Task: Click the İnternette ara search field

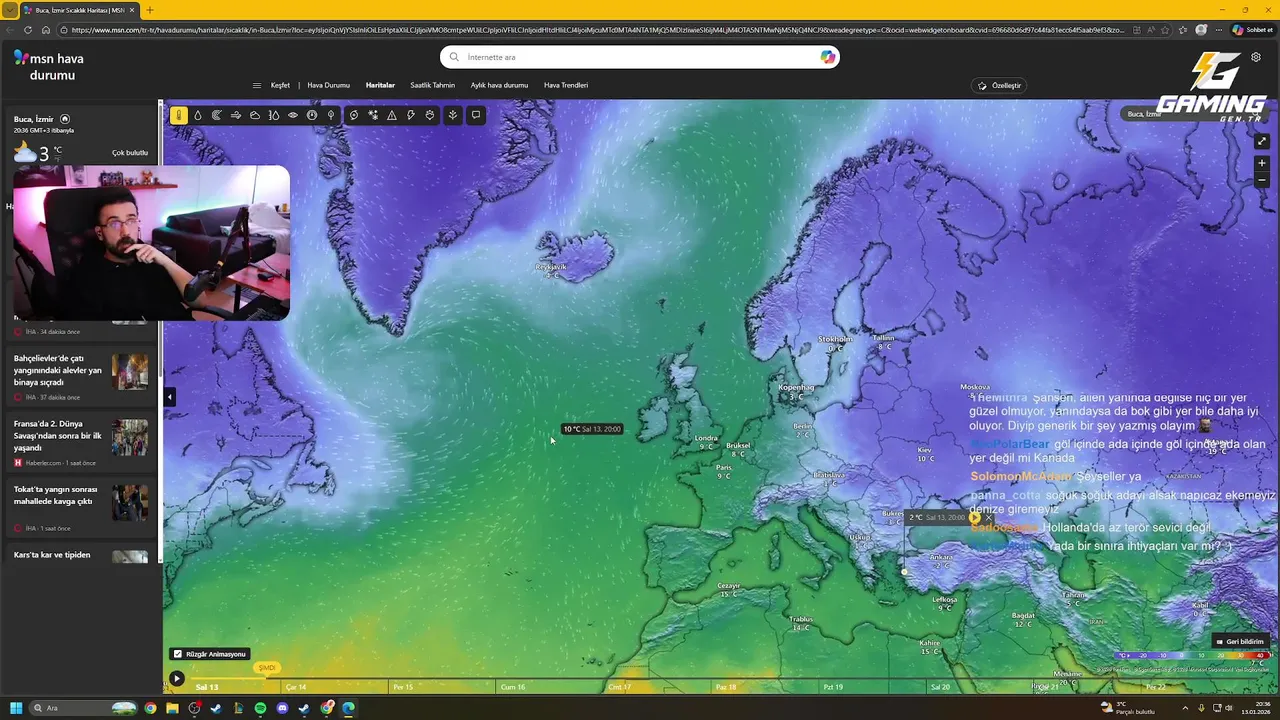Action: point(640,57)
